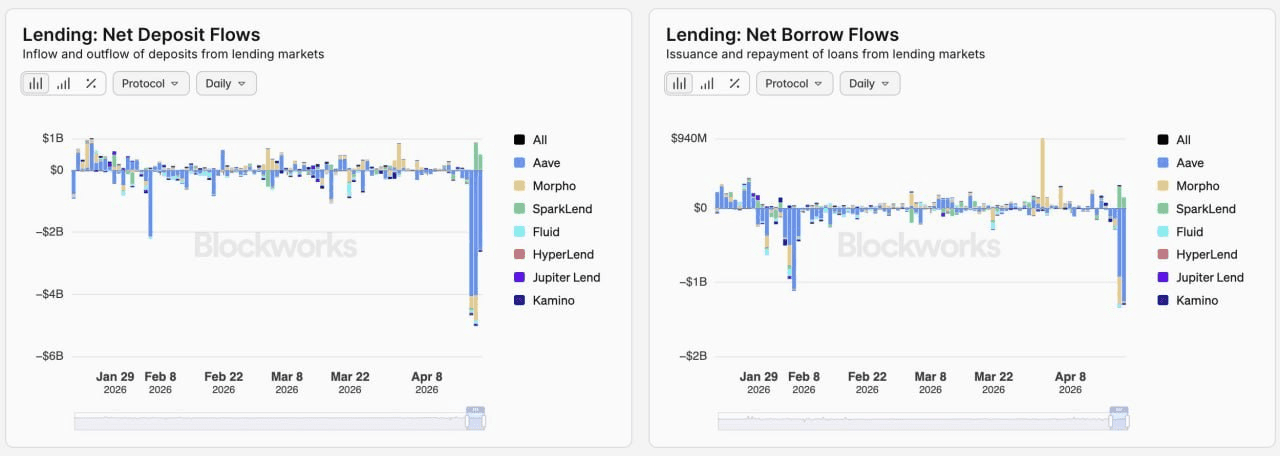
Task: Click right range handle on deposit flows timeline
Action: (x=485, y=421)
